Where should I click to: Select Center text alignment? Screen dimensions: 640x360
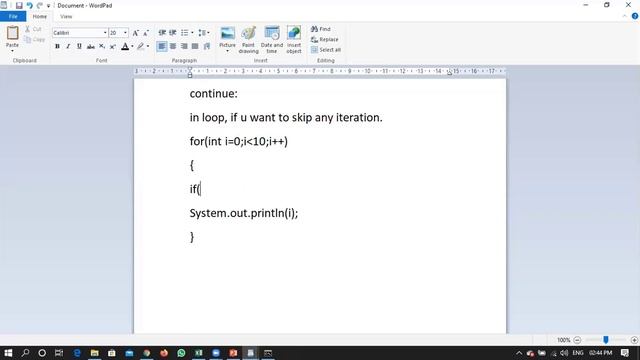coord(173,46)
